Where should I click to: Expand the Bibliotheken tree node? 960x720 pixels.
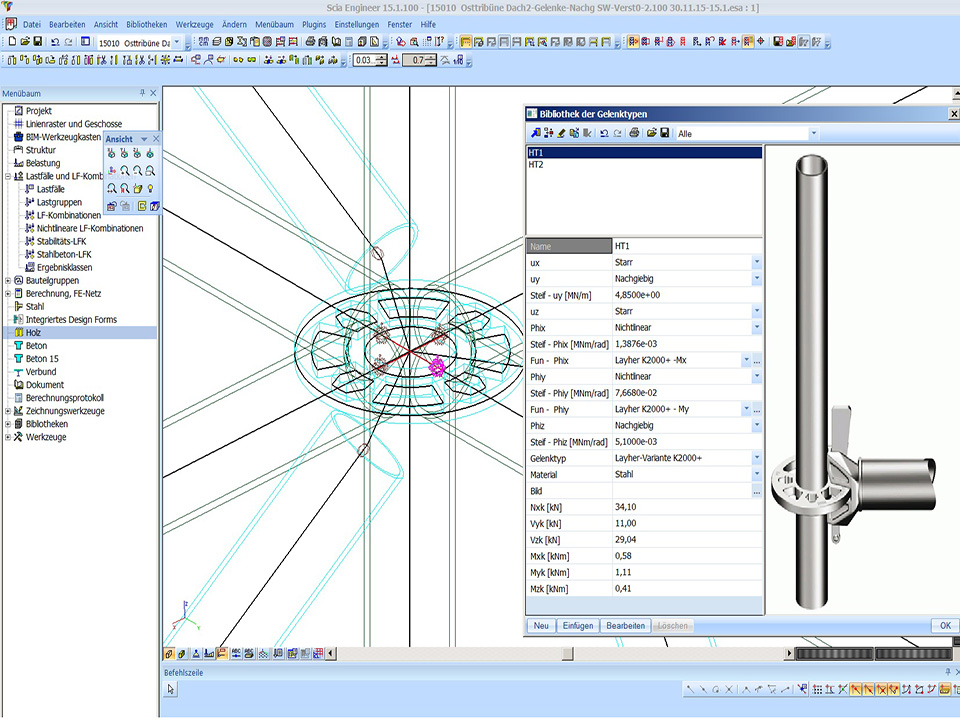(8, 424)
